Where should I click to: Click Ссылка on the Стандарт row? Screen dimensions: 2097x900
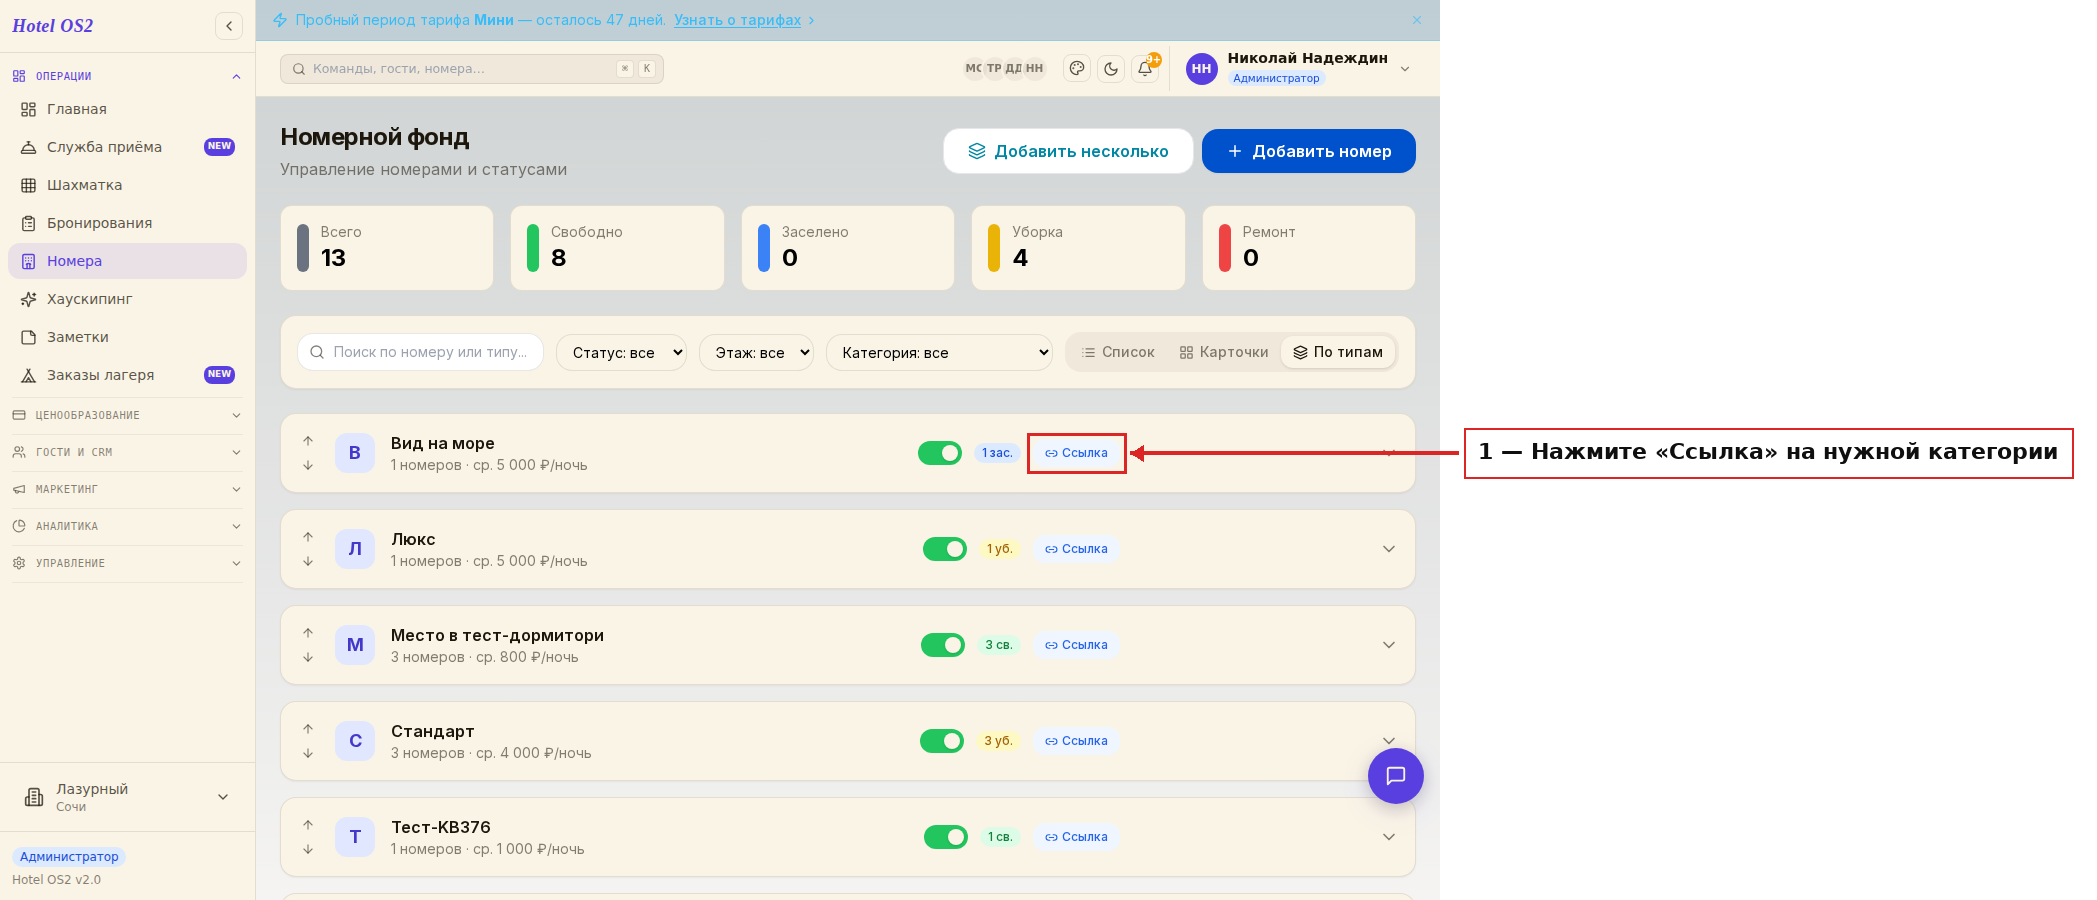[1076, 741]
